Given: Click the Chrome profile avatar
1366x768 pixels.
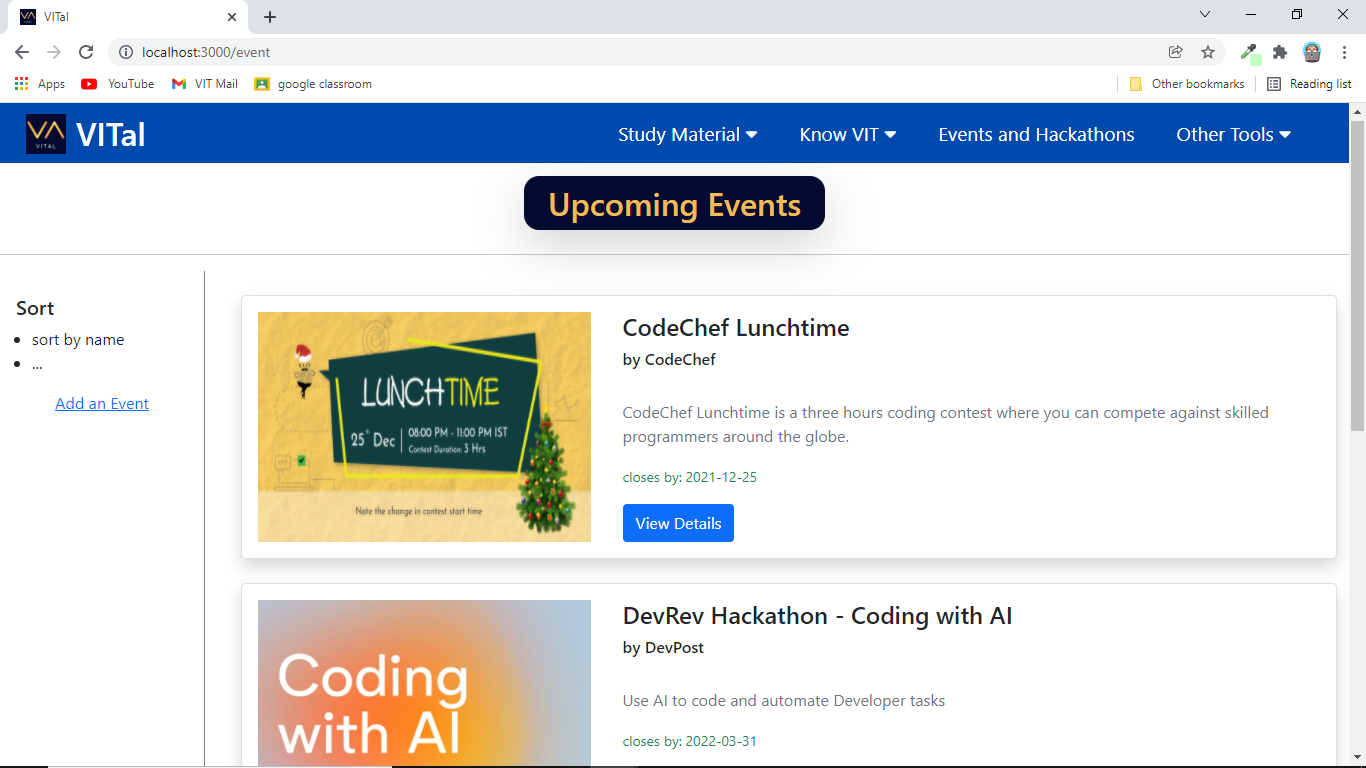Looking at the screenshot, I should click(1312, 52).
